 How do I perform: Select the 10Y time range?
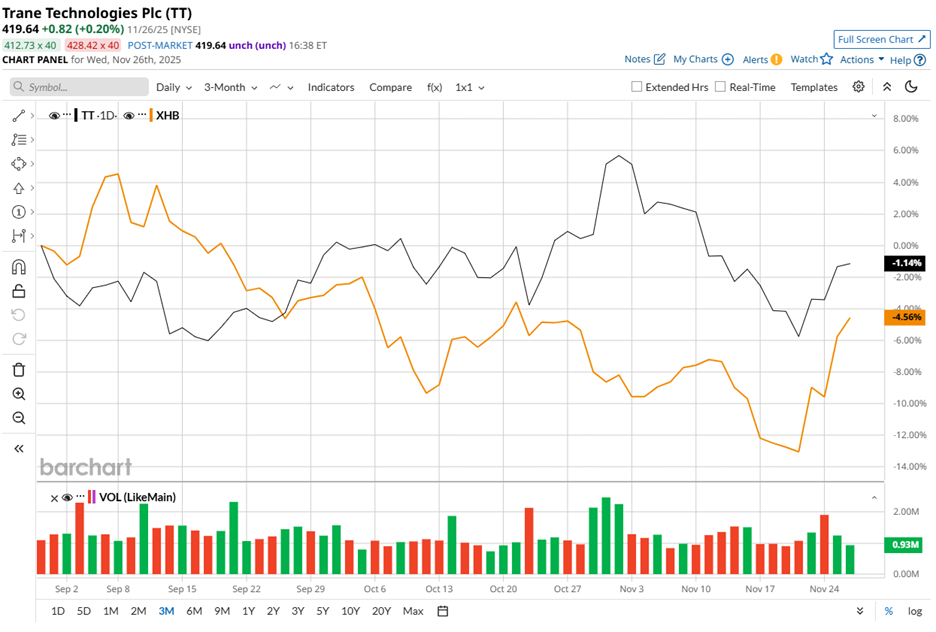350,611
